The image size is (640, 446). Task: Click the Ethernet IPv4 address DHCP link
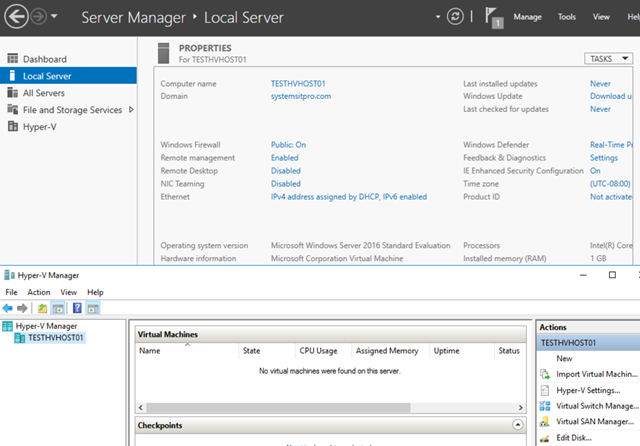click(x=349, y=197)
